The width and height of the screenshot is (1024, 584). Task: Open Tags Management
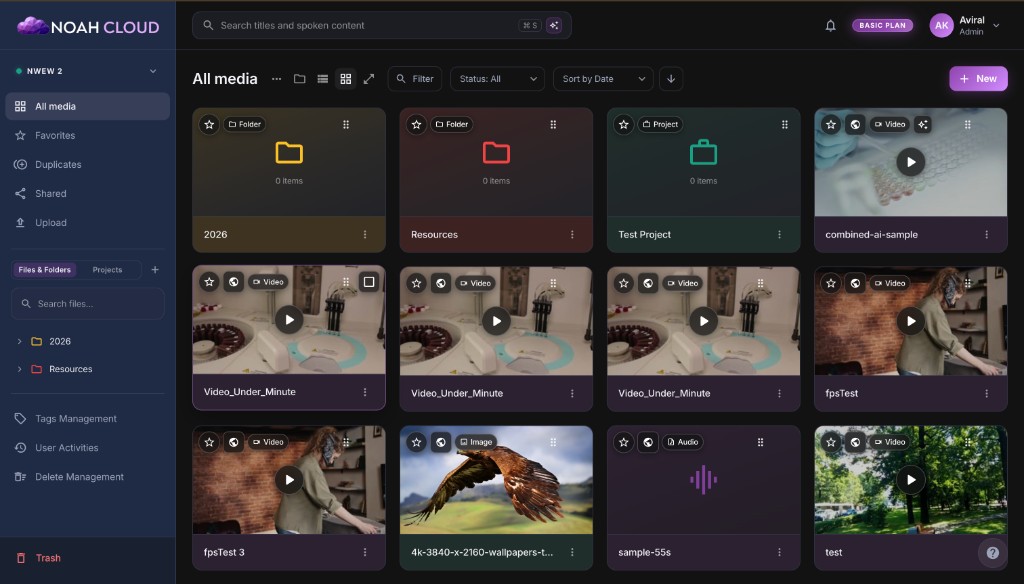click(88, 419)
